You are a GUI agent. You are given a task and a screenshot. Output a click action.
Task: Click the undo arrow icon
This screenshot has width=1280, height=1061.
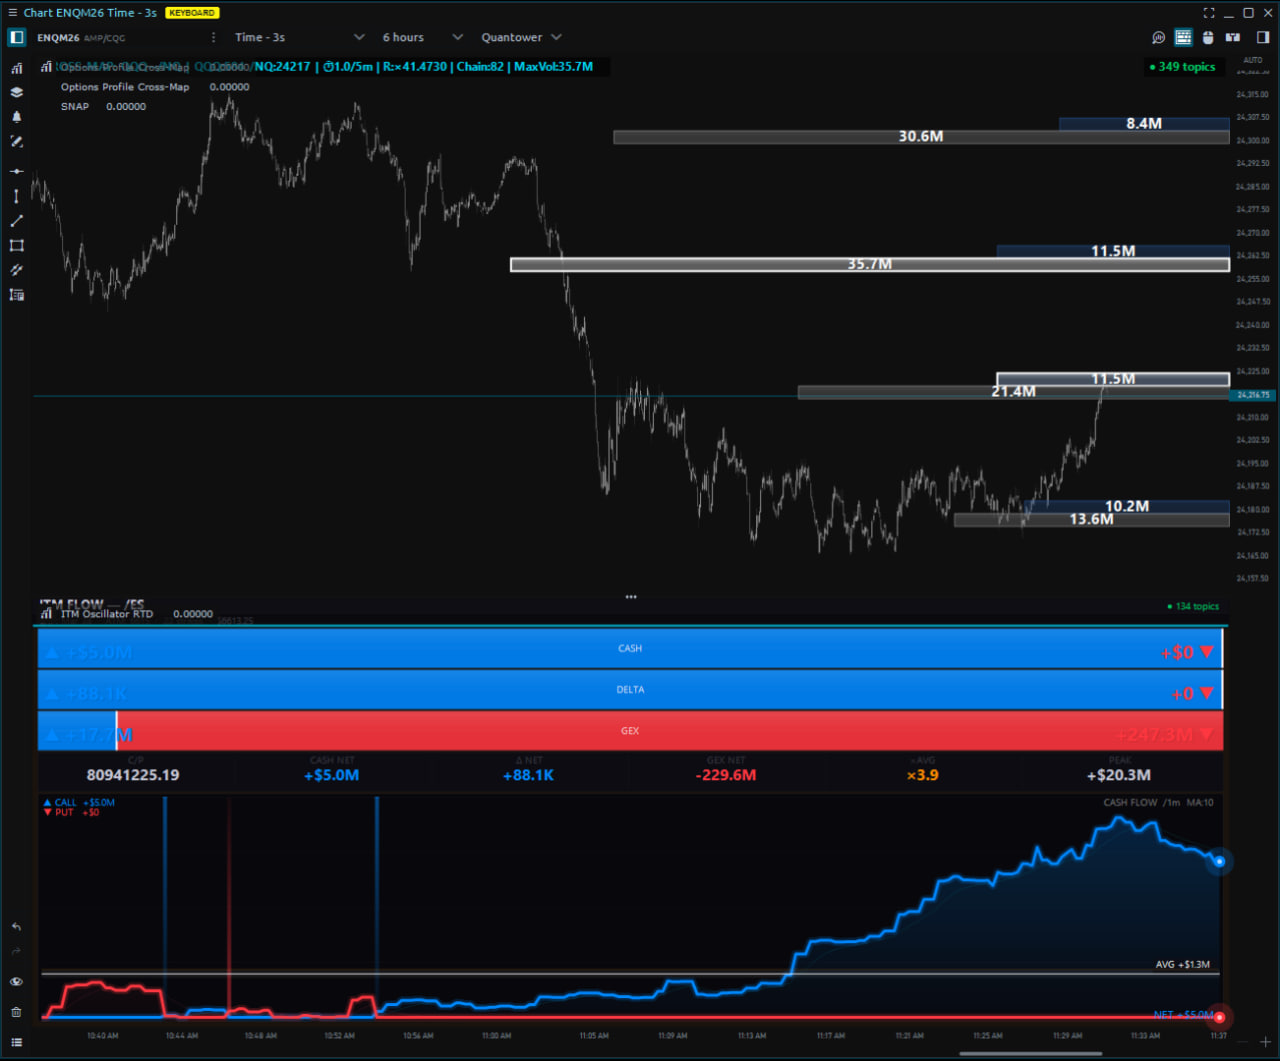pyautogui.click(x=16, y=927)
